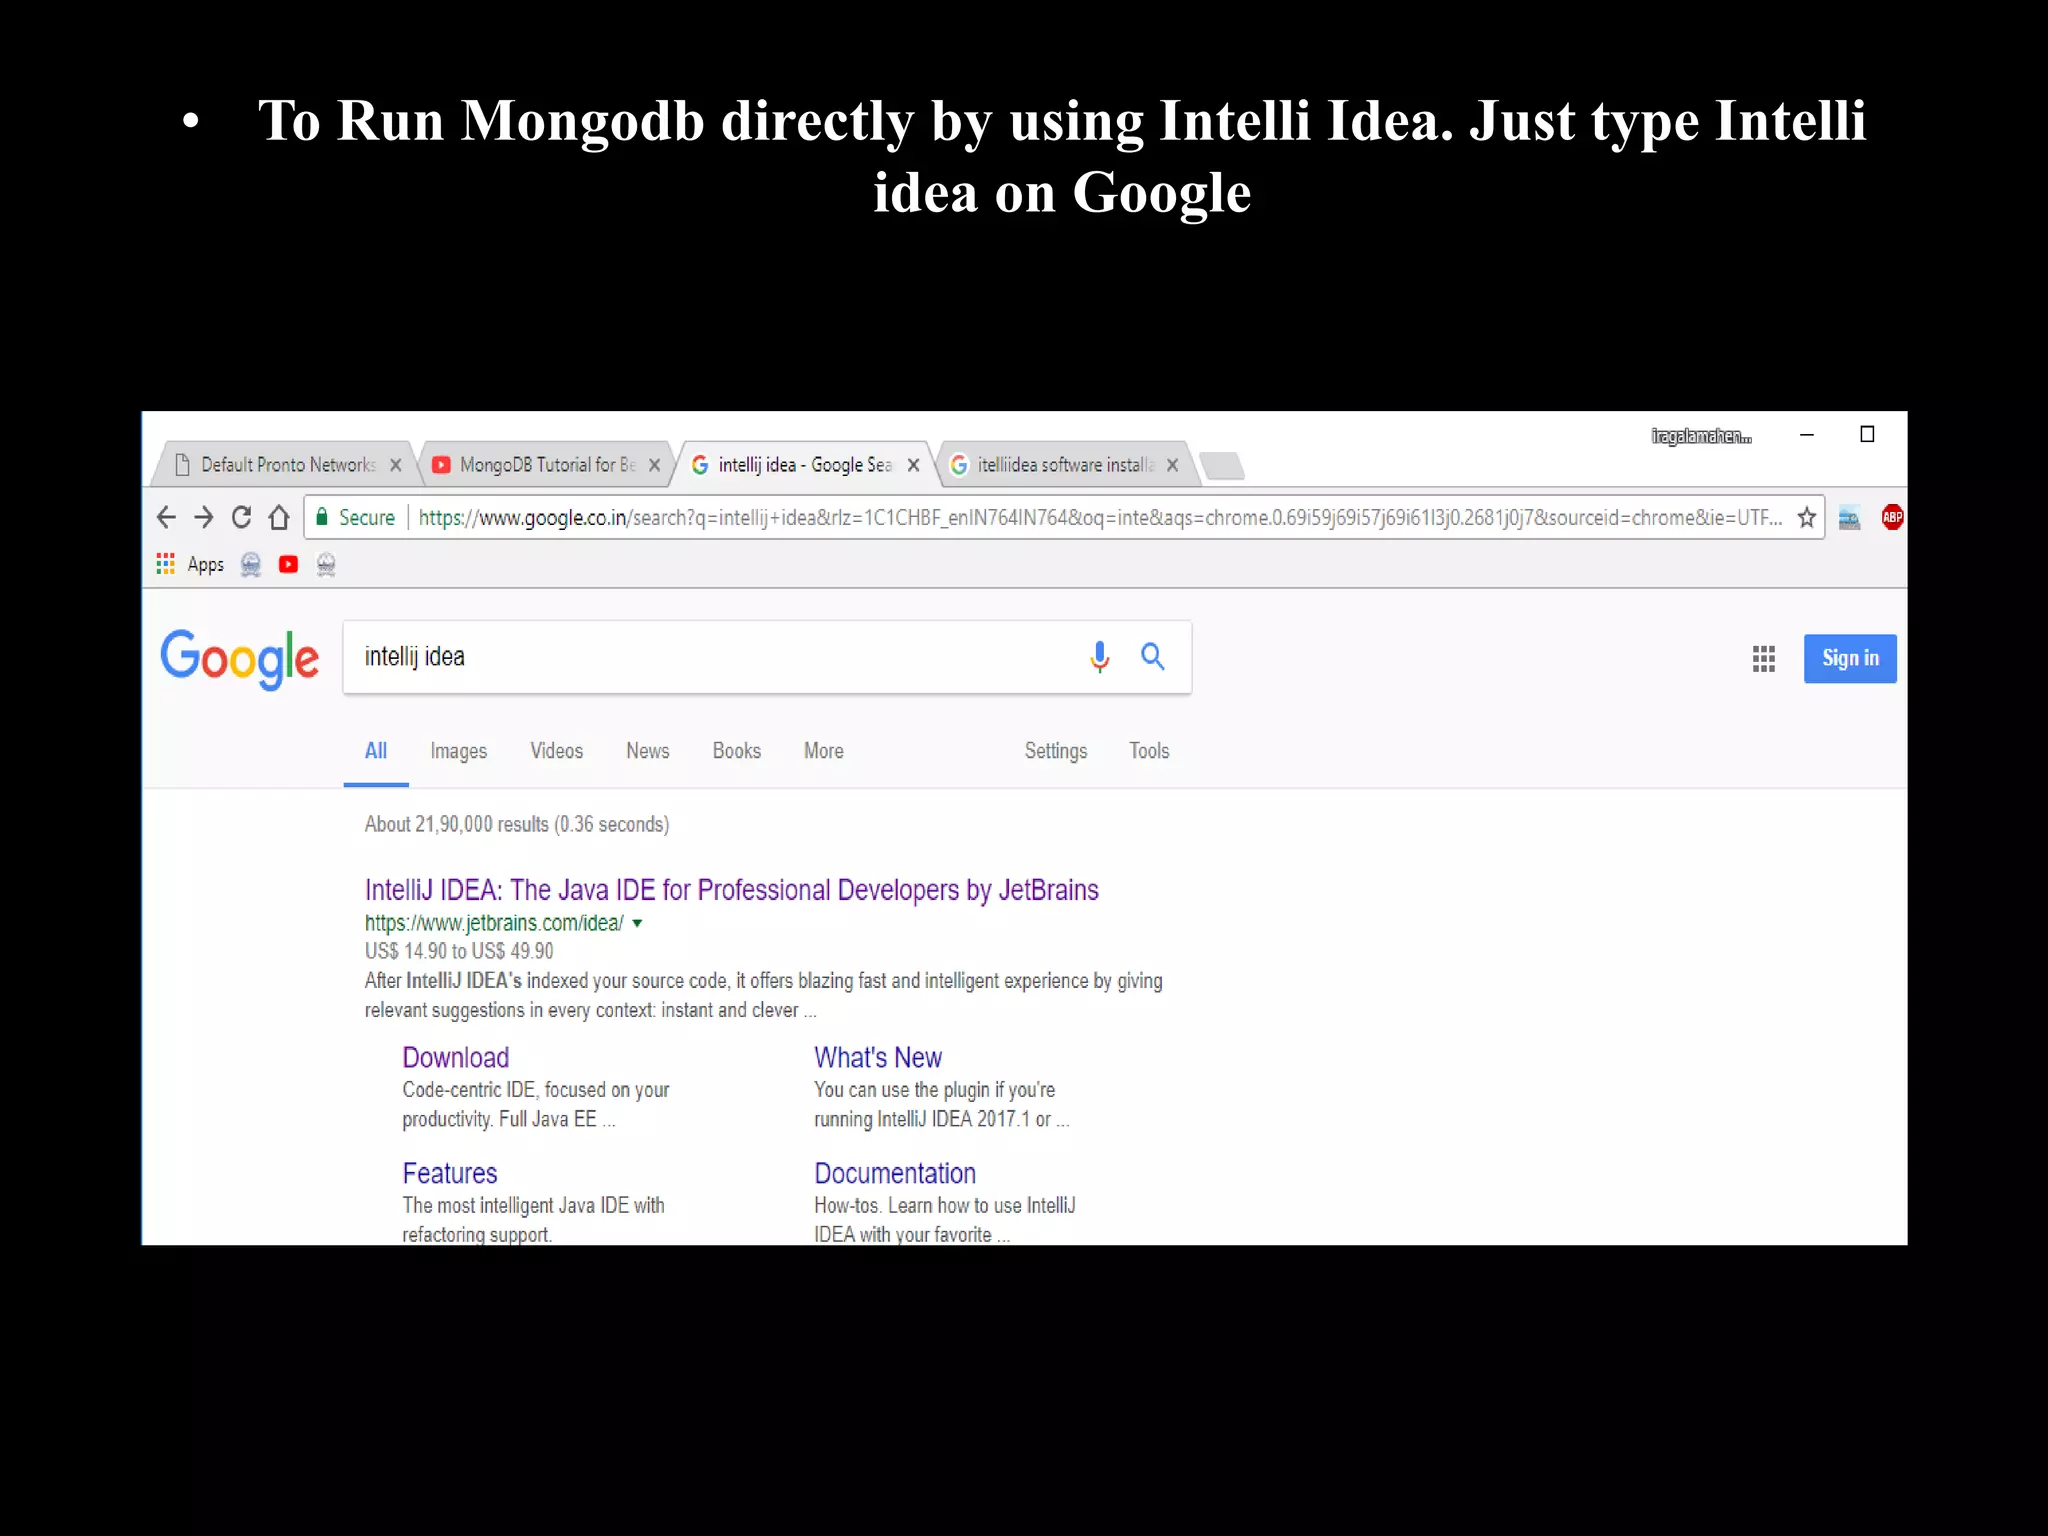The height and width of the screenshot is (1536, 2048).
Task: Click the 'US$ 14.90 to US$ 49.90' text
Action: point(459,951)
